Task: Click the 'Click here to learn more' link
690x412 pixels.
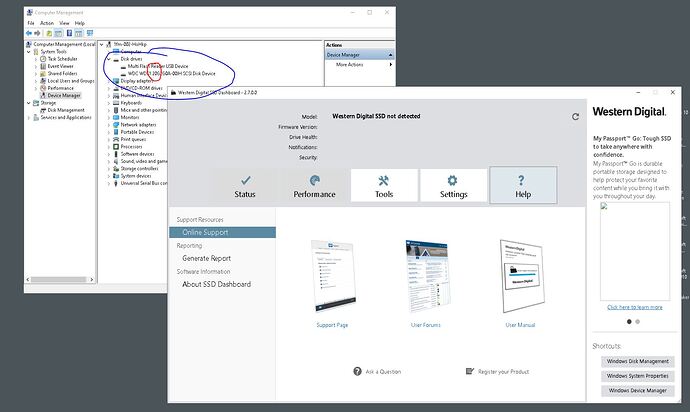Action: pos(635,307)
